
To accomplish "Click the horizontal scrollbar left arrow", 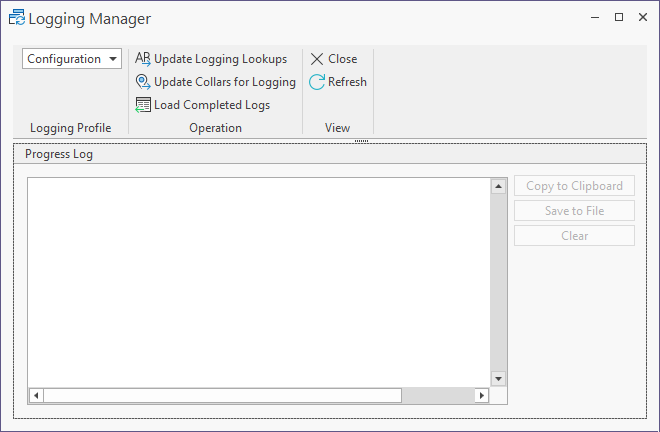I will click(x=36, y=395).
